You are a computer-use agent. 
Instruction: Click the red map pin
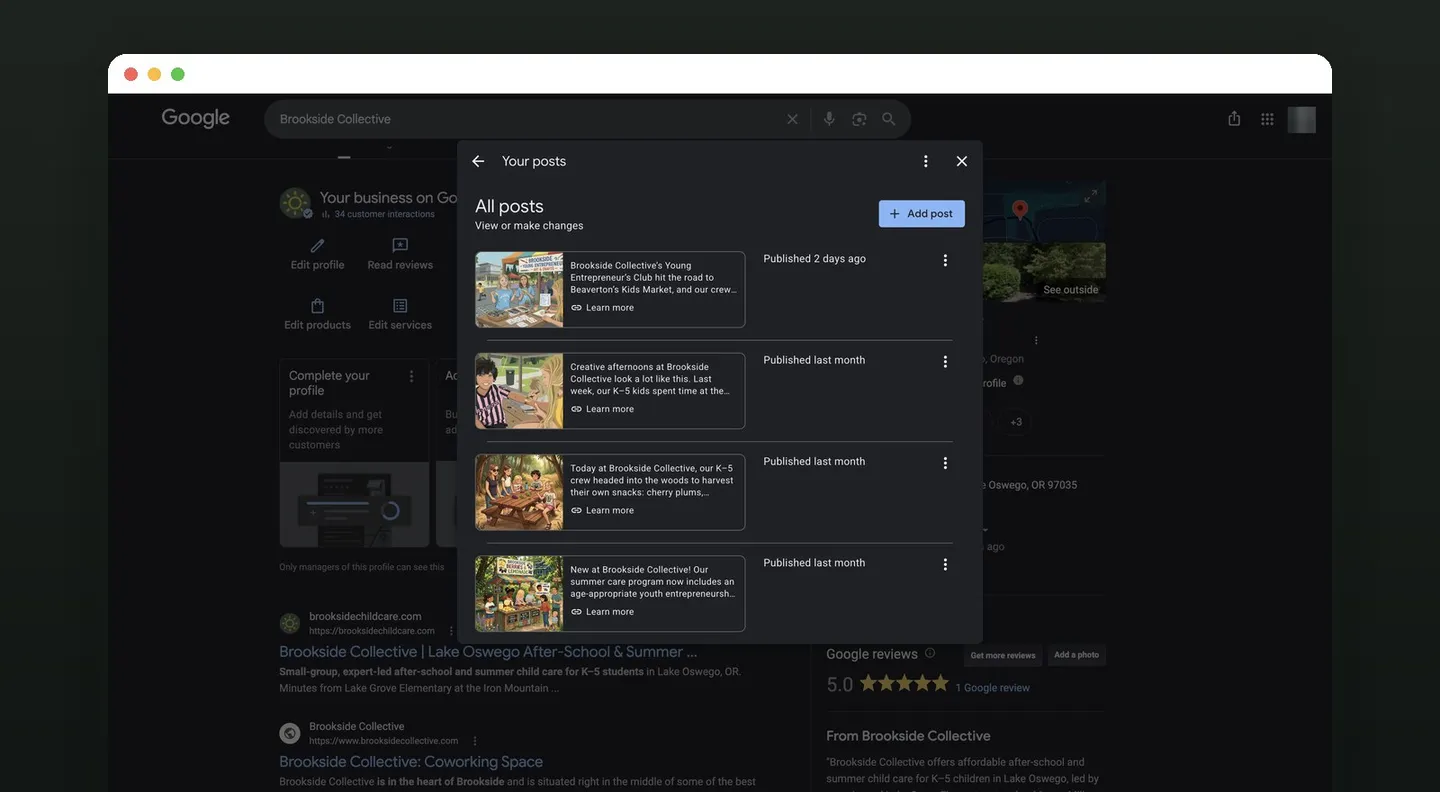click(x=1020, y=209)
